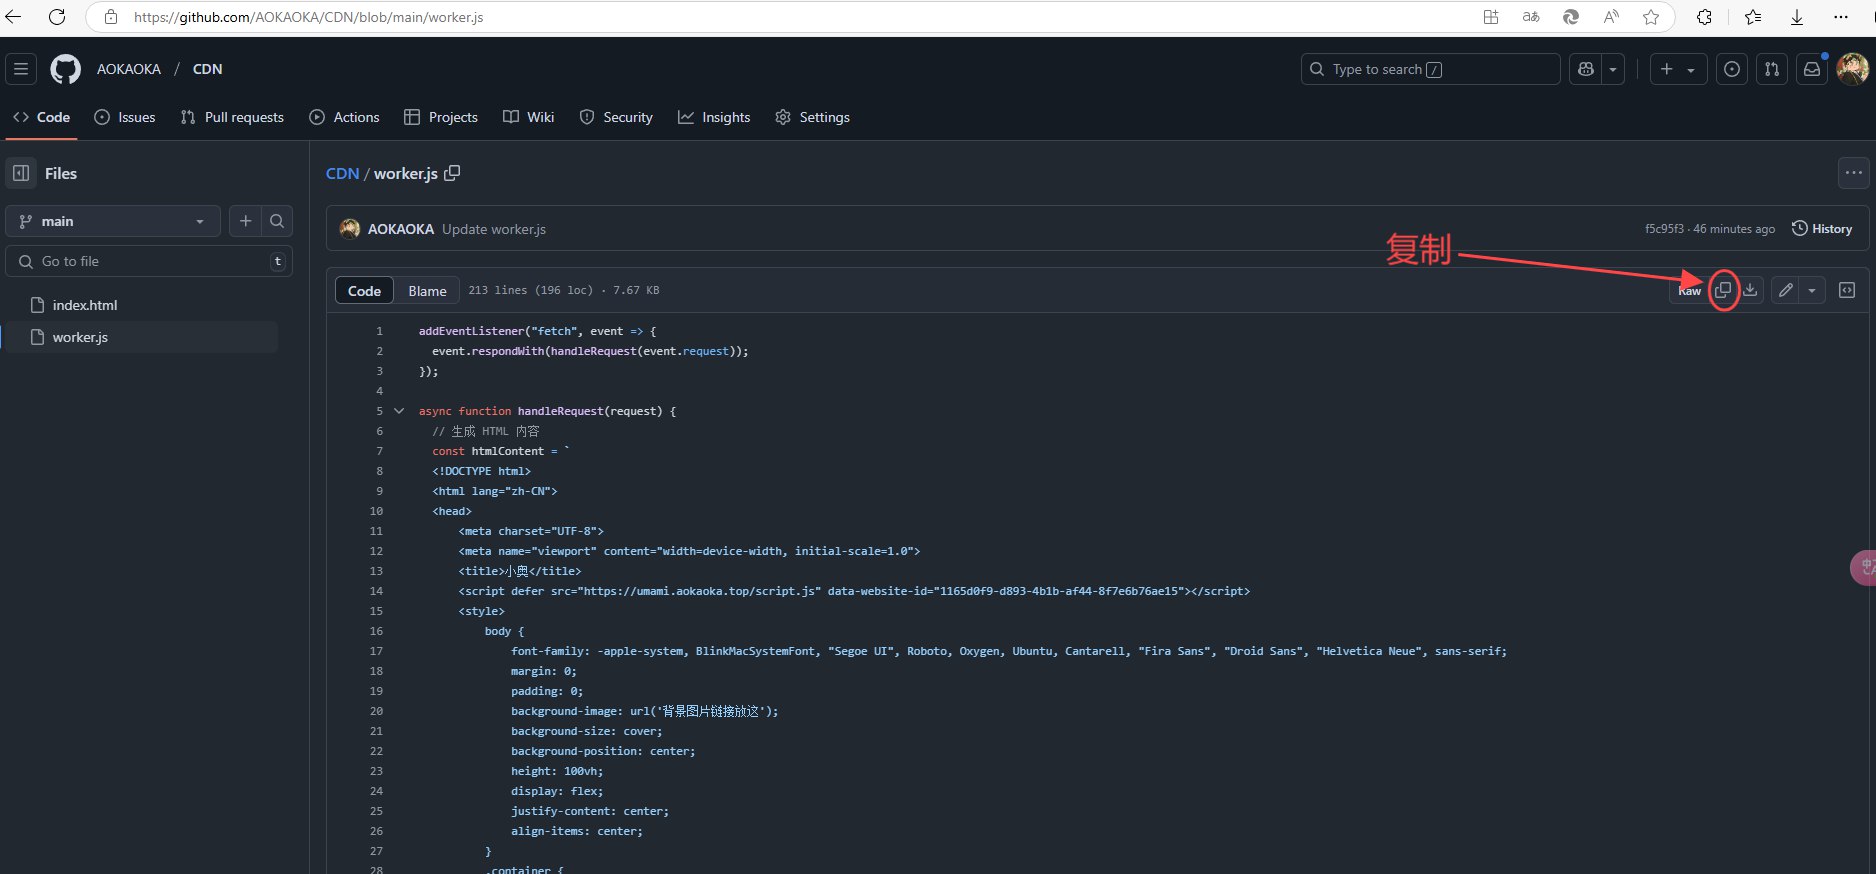Viewport: 1876px width, 874px height.
Task: Expand edit options dropdown arrow
Action: click(1812, 290)
